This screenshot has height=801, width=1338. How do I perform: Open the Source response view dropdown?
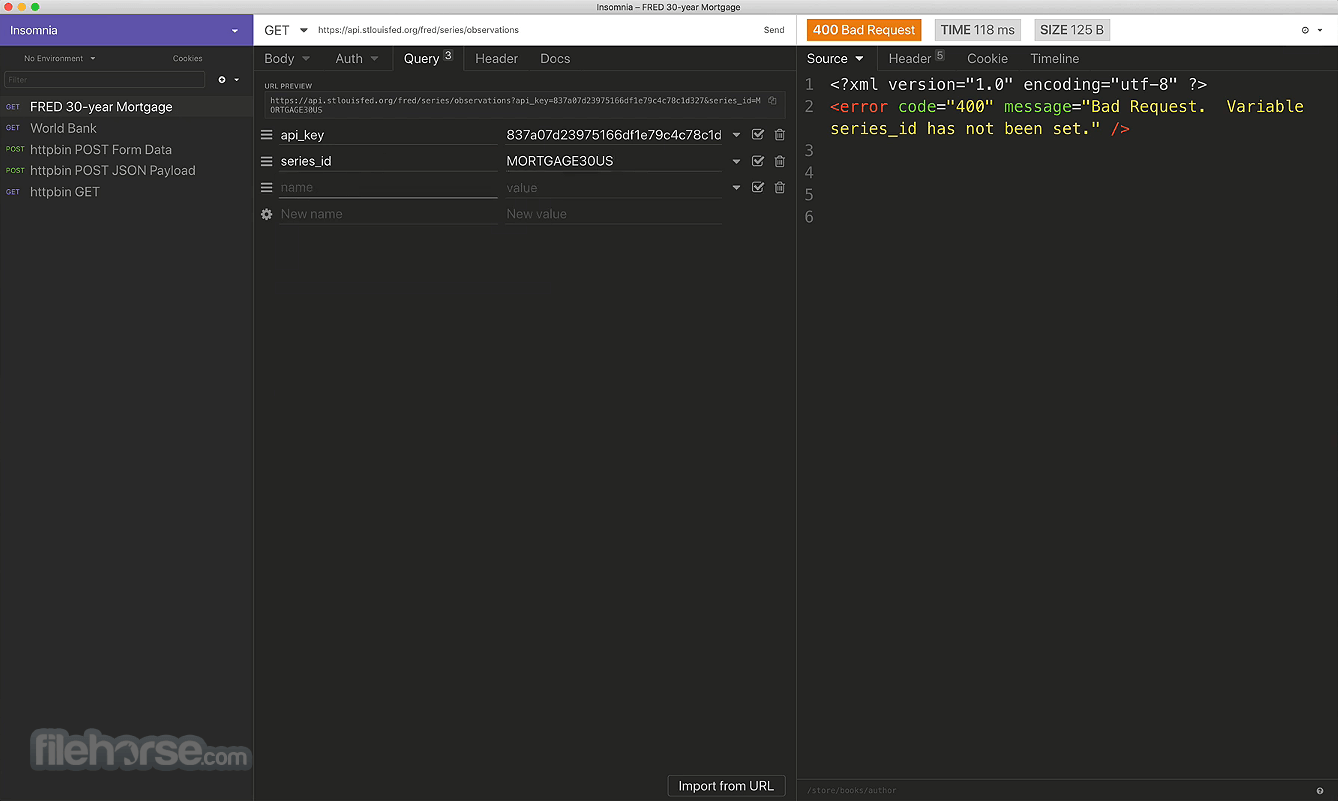pyautogui.click(x=835, y=59)
